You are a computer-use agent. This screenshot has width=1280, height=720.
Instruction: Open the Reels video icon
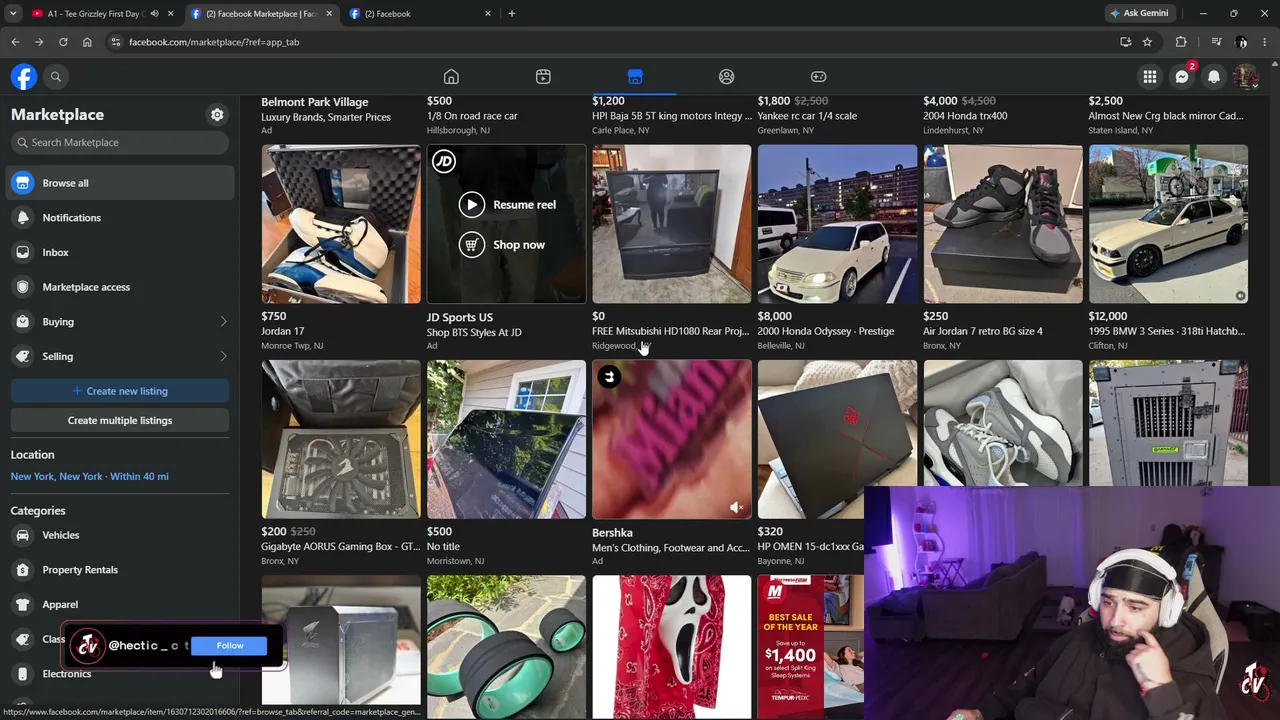click(x=543, y=77)
